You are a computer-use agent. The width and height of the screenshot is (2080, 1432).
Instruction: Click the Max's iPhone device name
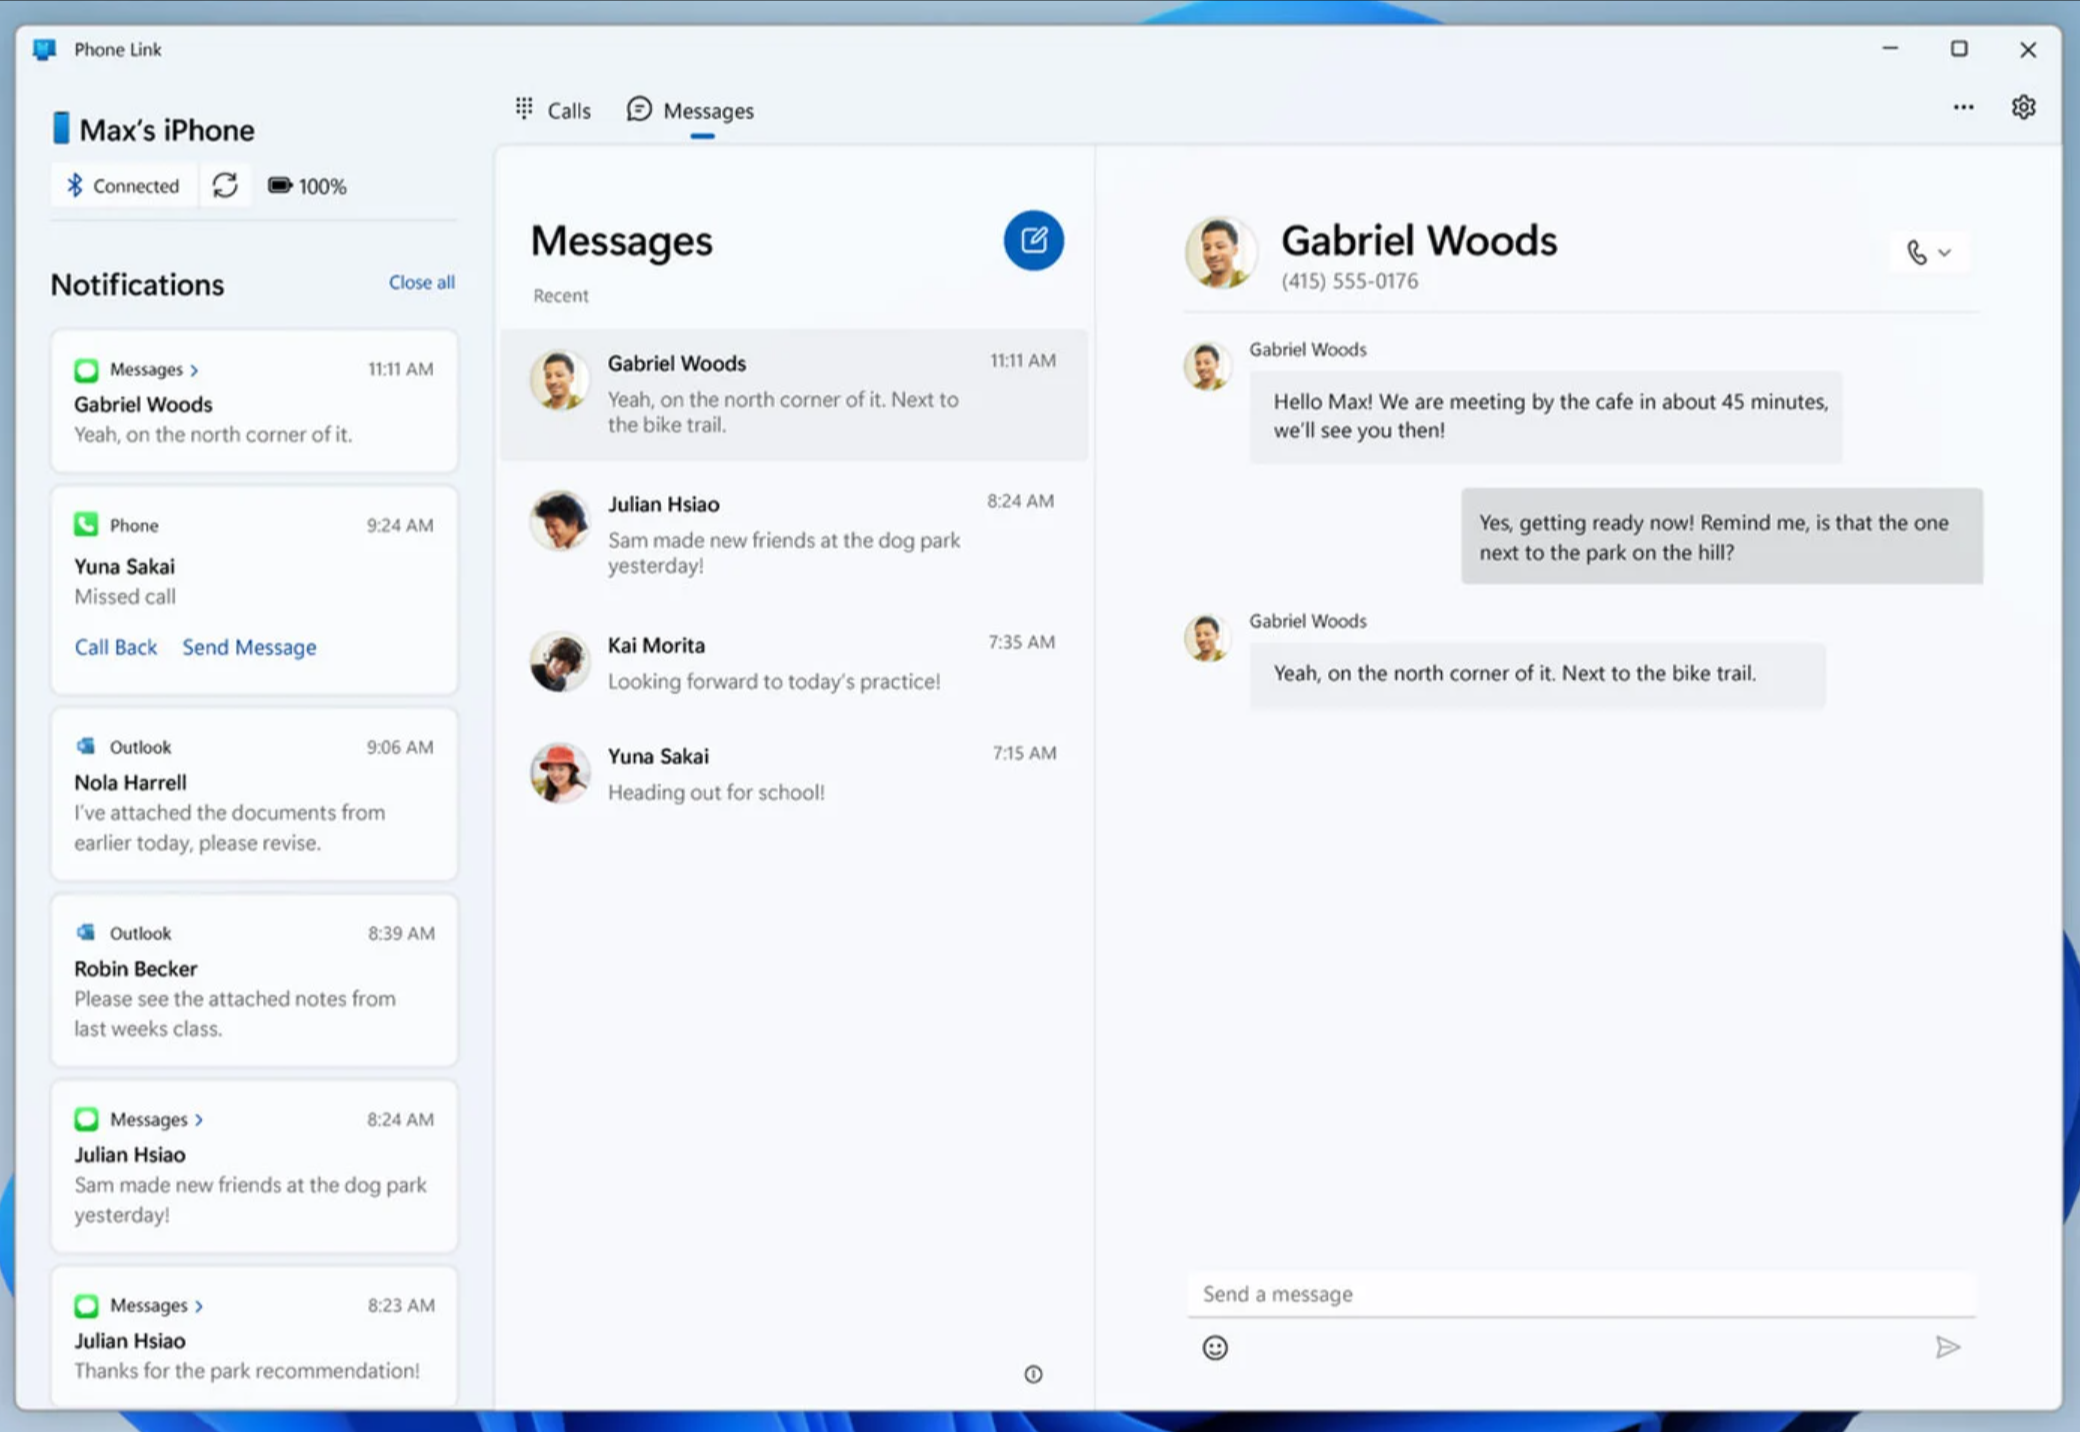click(x=167, y=130)
